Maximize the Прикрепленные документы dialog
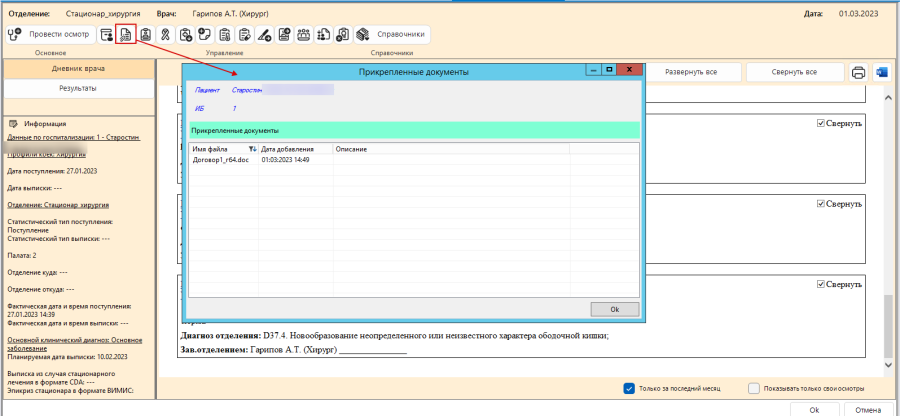The width and height of the screenshot is (900, 416). click(x=609, y=69)
